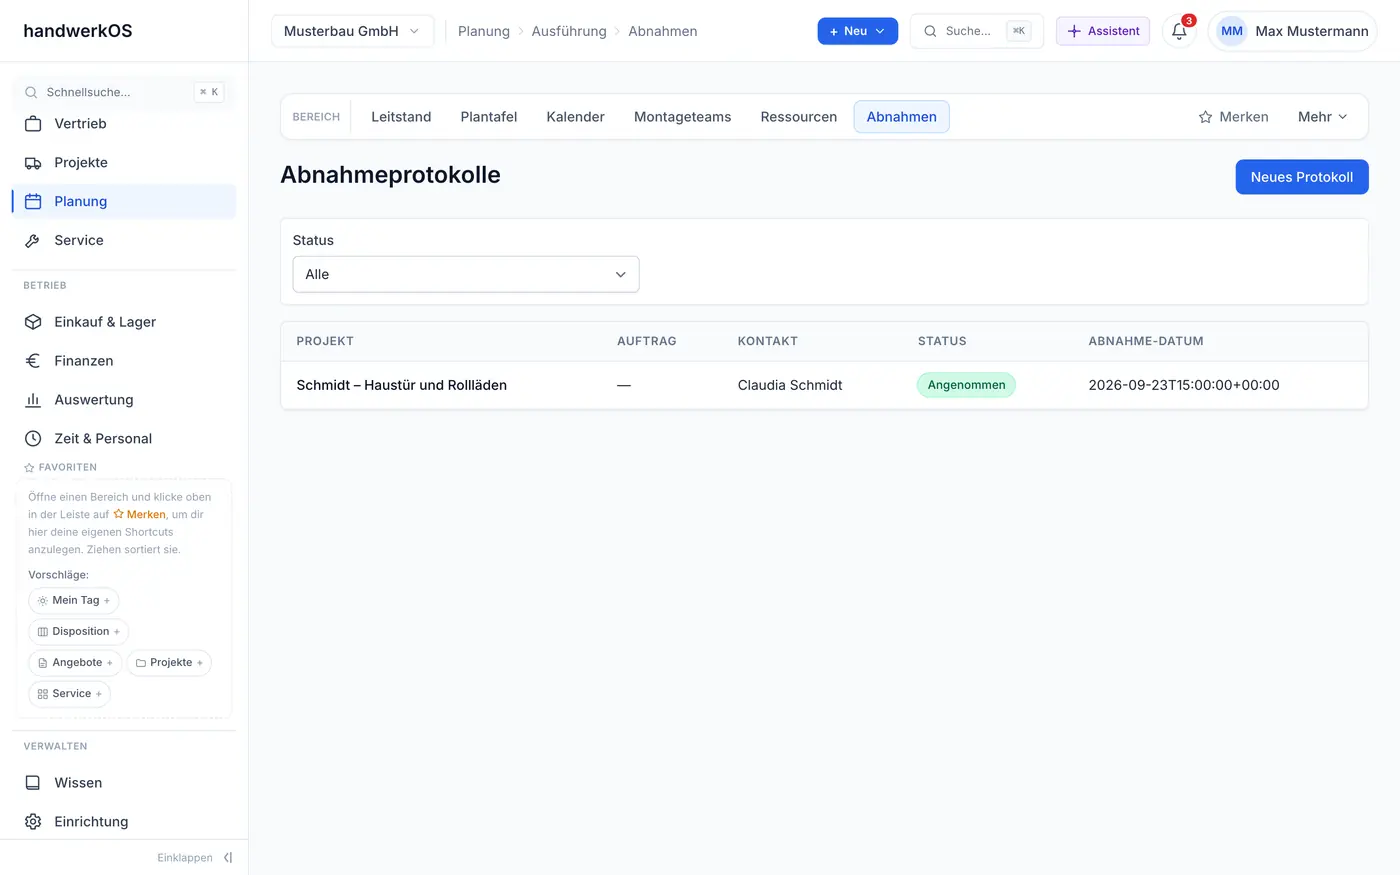
Task: Click the Merken star icon
Action: coord(1205,117)
